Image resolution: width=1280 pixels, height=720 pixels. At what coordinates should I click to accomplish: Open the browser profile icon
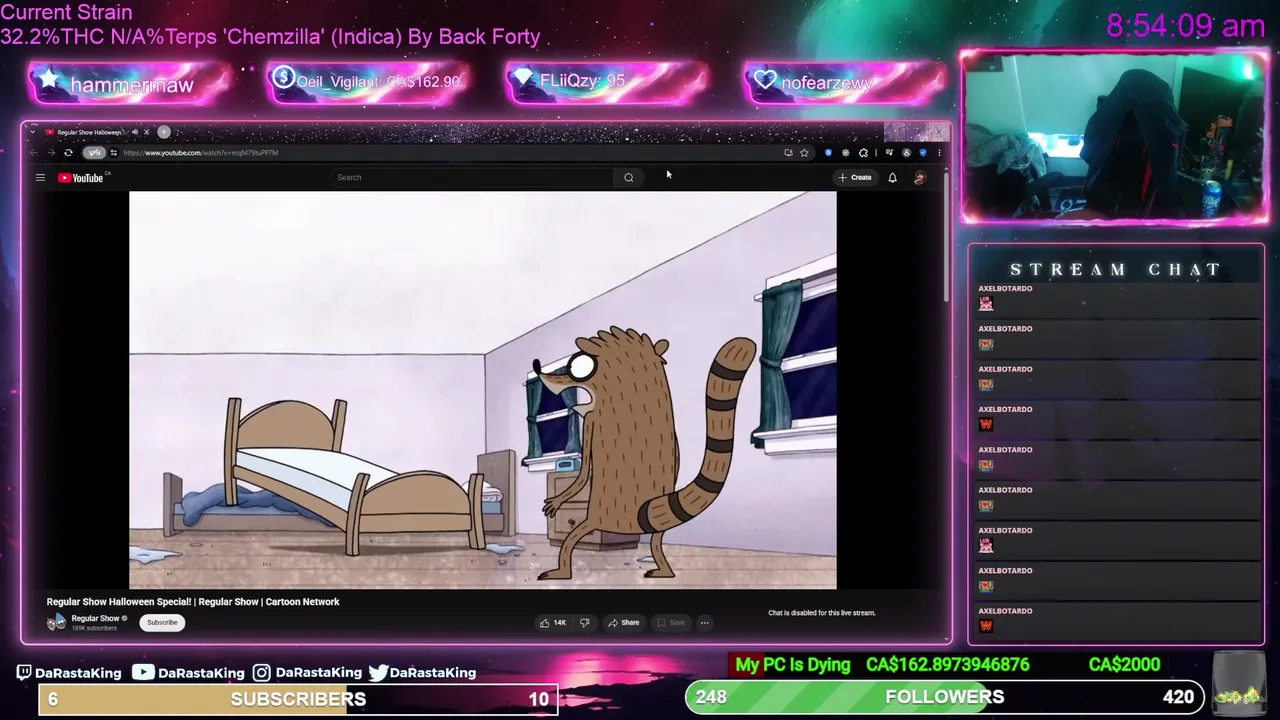[906, 153]
